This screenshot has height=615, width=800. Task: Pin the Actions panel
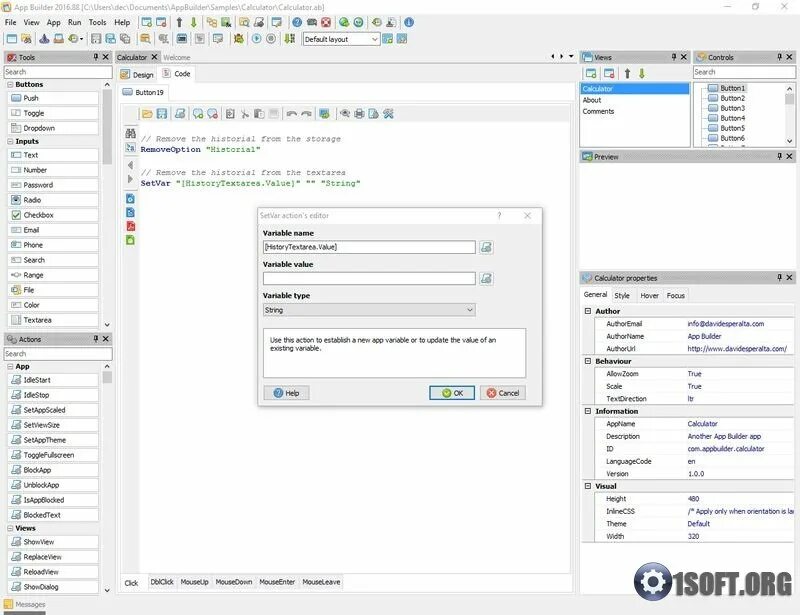pyautogui.click(x=95, y=338)
